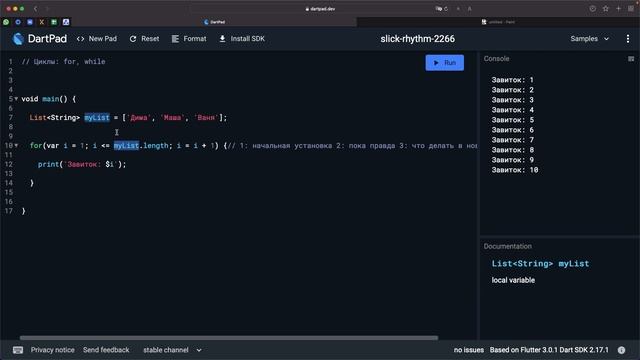Viewport: 640px width, 360px height.
Task: Open the blue-white pinned tab icon
Action: click(66, 22)
